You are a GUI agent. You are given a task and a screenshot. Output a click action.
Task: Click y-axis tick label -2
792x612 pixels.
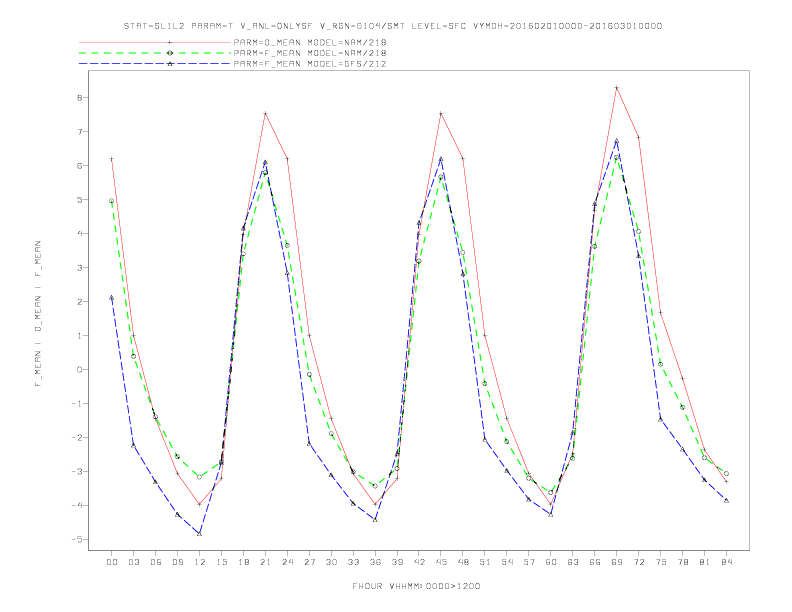pos(77,437)
